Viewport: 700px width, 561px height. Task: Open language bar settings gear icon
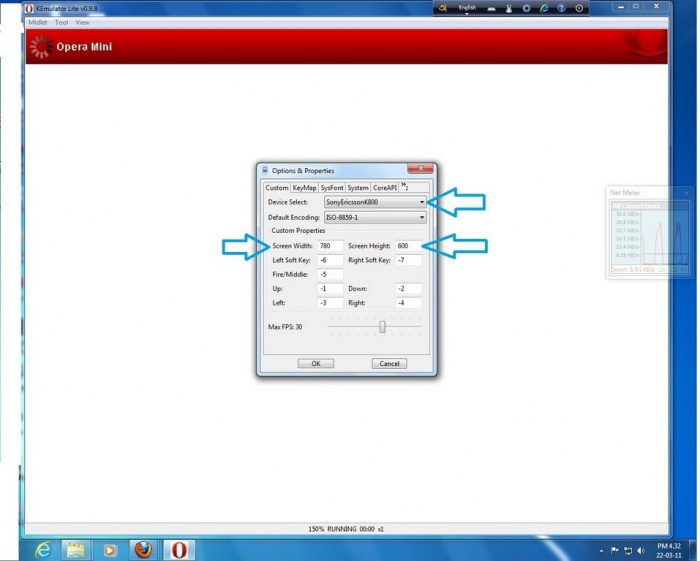point(526,8)
